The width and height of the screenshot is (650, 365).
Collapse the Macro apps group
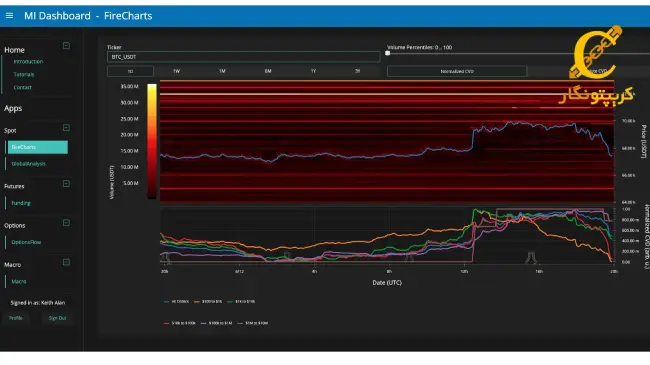coord(66,262)
